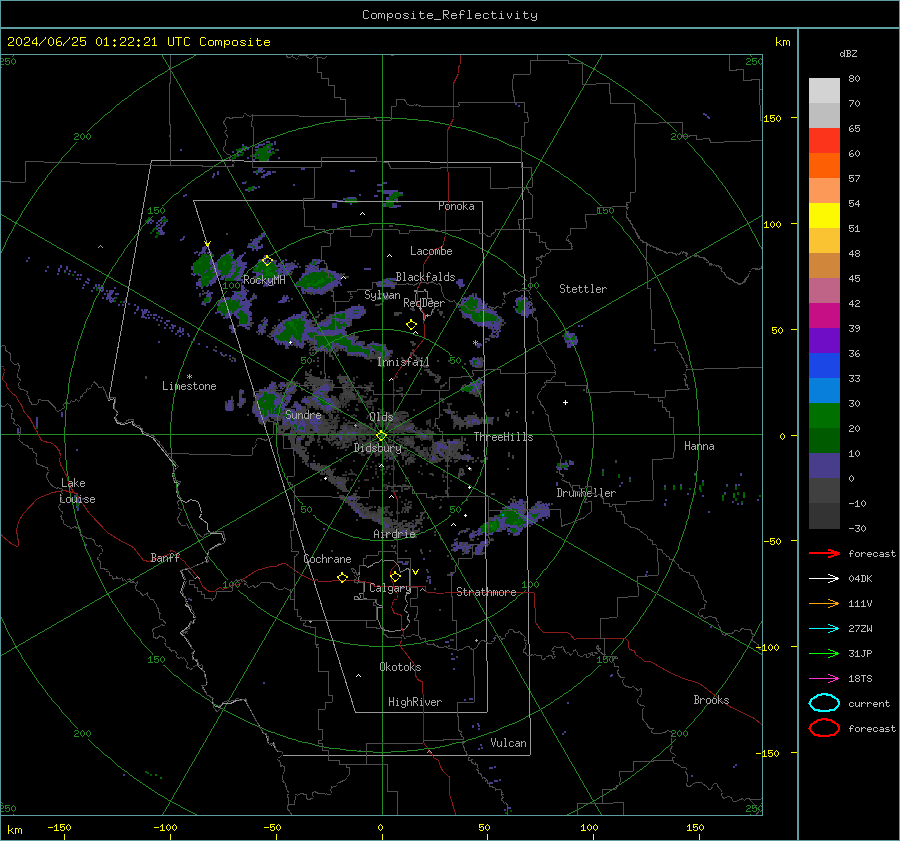This screenshot has width=900, height=841.
Task: Click the cyan current ellipse symbol
Action: 824,703
